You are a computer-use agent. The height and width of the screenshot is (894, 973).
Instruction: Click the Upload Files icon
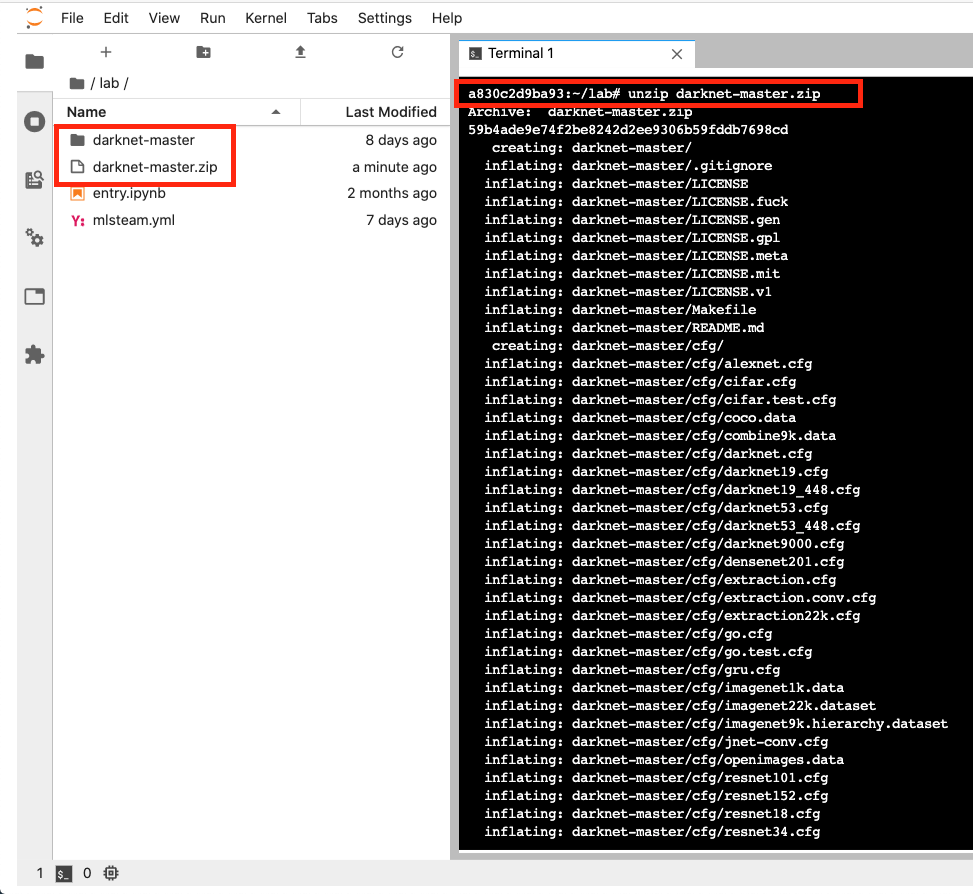pyautogui.click(x=300, y=52)
